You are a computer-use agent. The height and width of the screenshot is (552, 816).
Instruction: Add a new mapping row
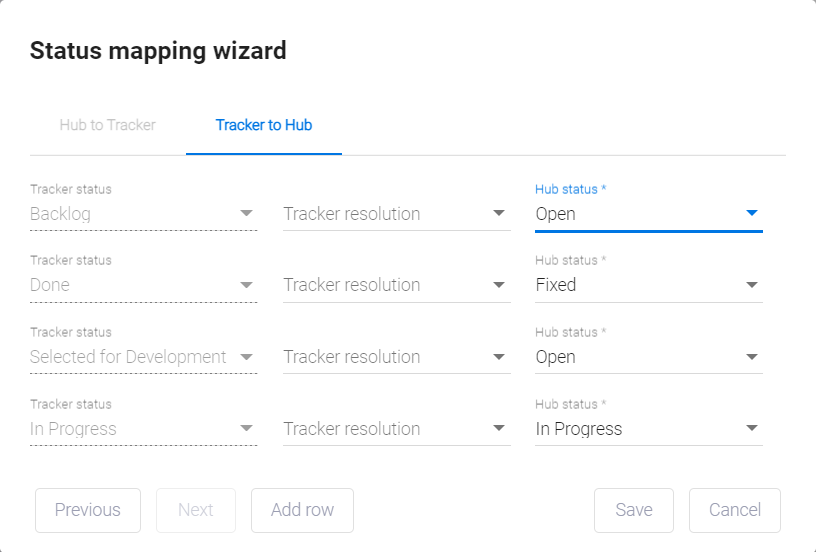click(302, 510)
